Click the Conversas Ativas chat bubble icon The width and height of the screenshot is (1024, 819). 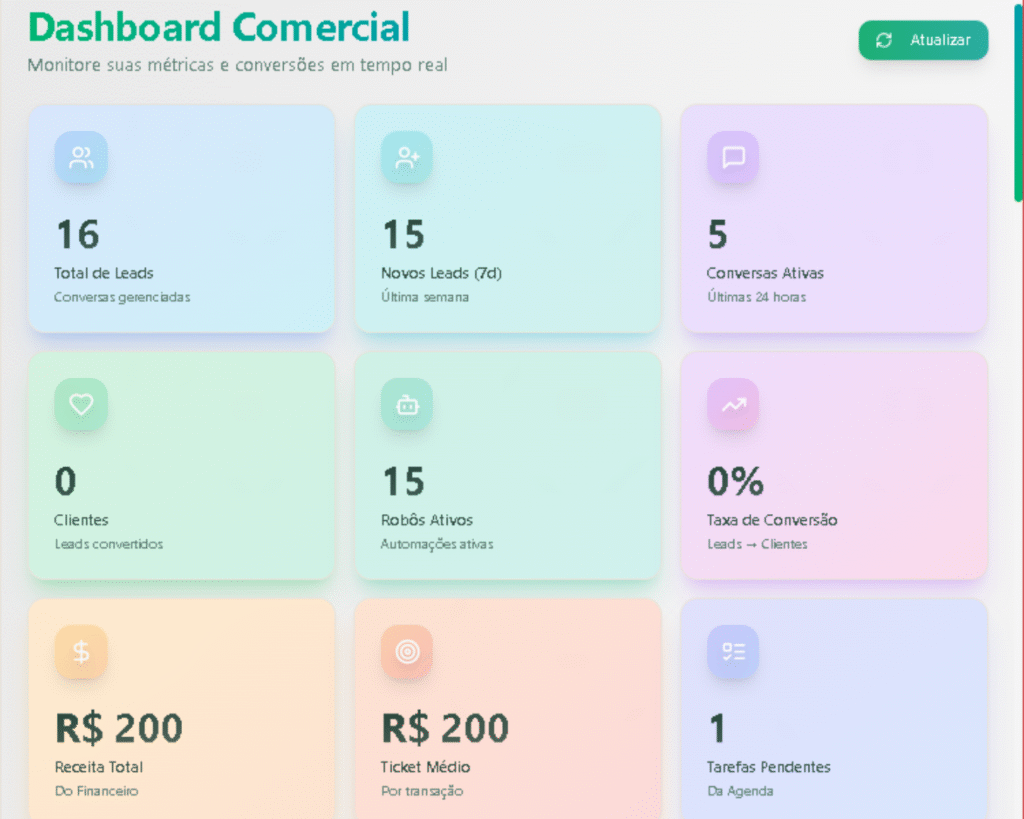(733, 157)
